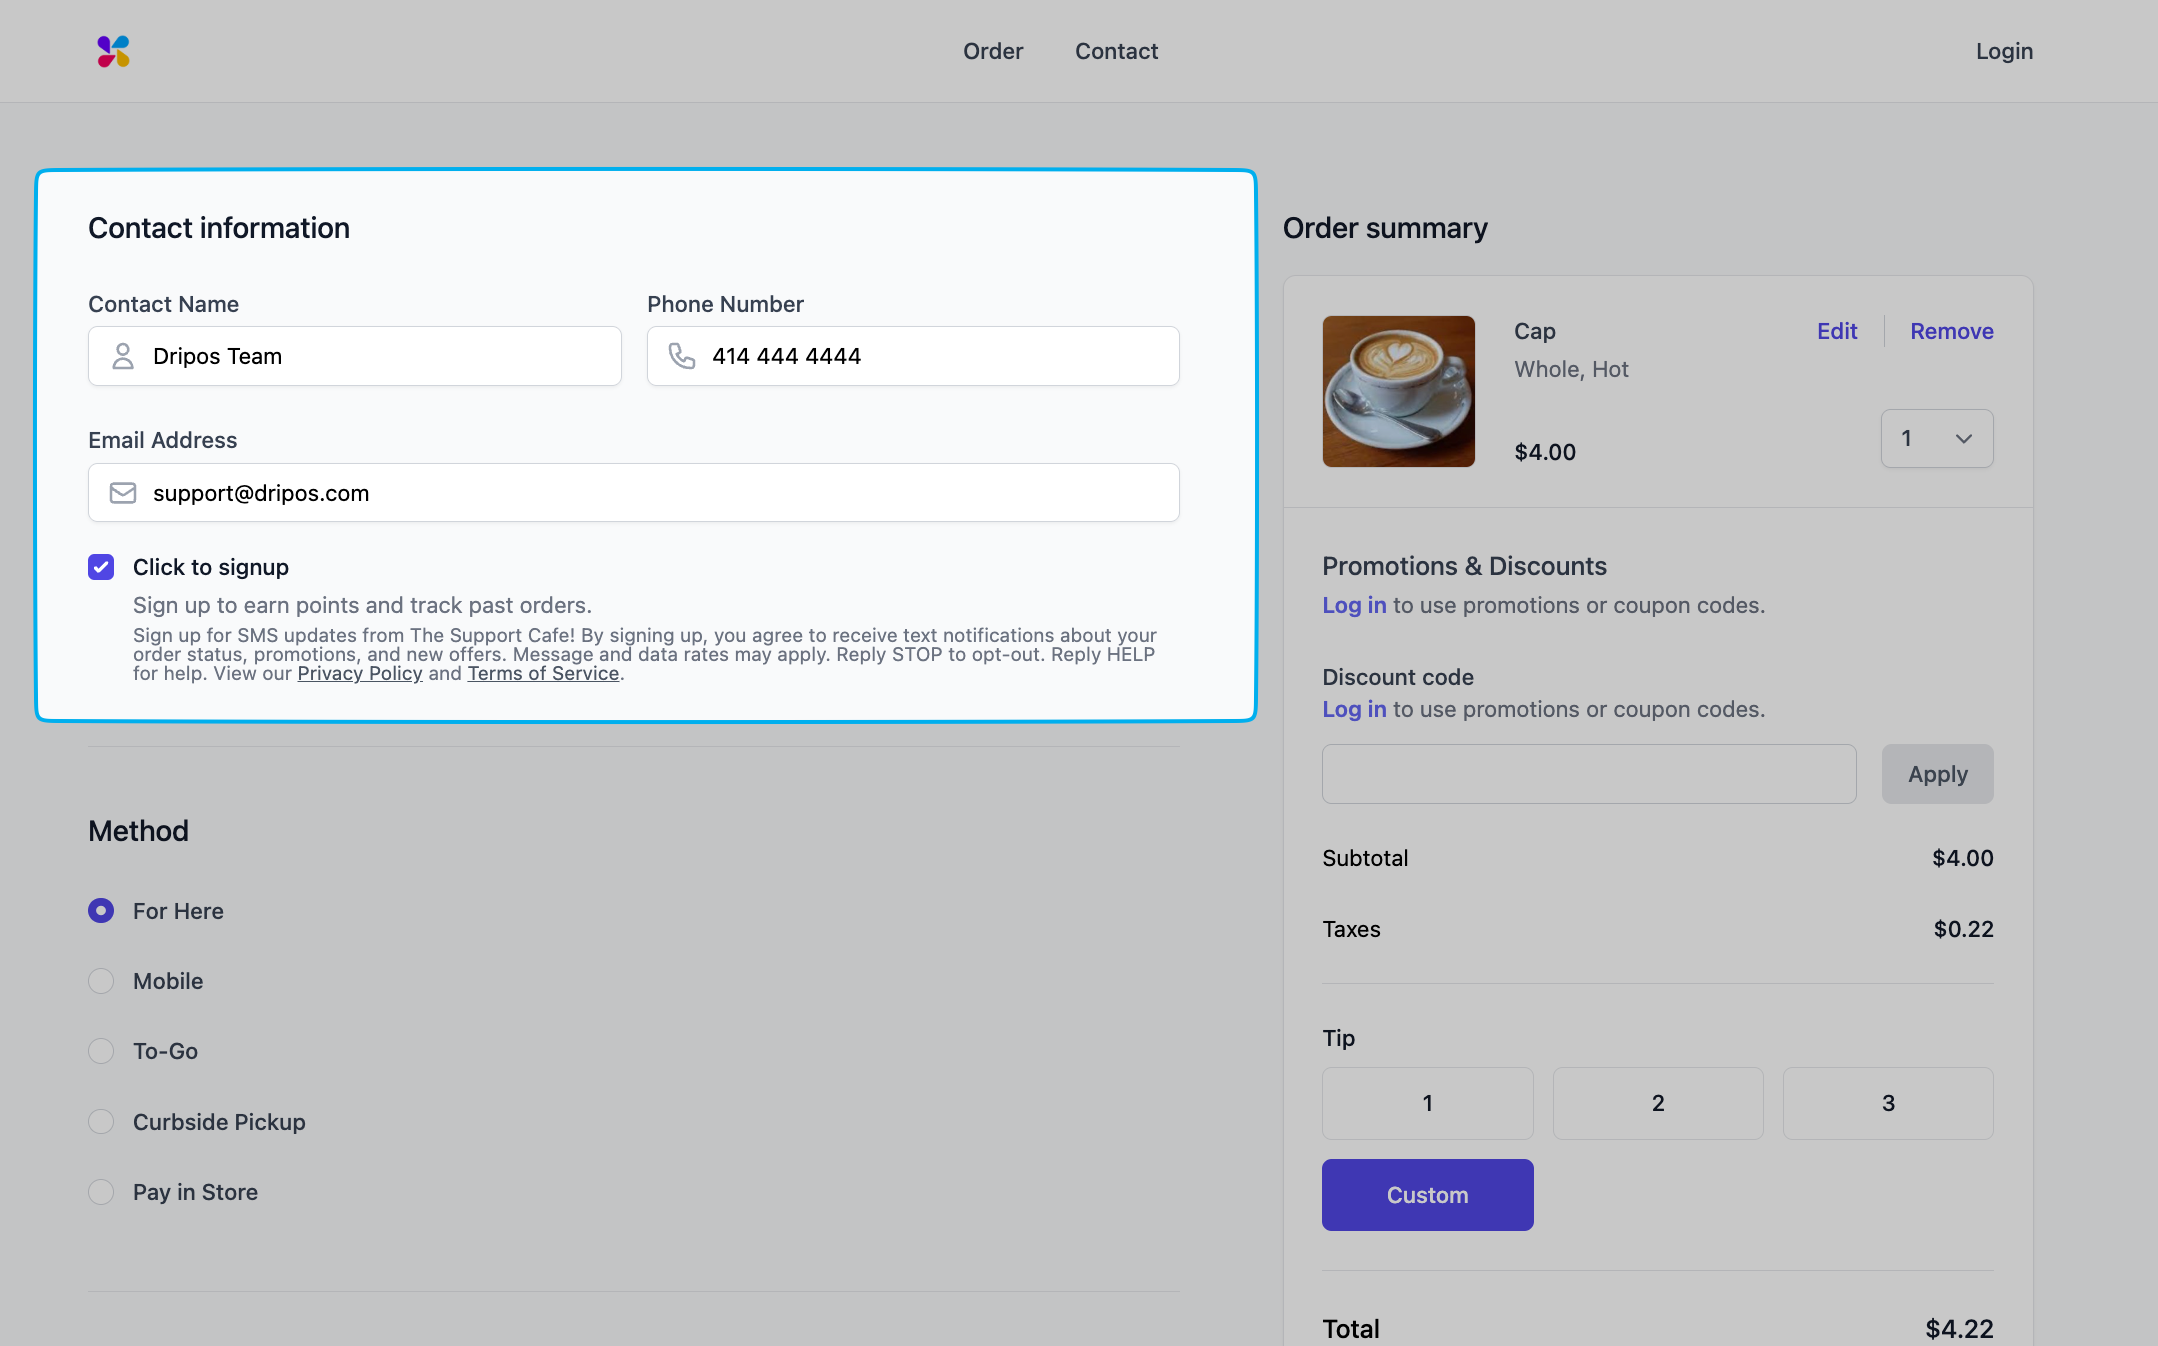This screenshot has width=2158, height=1346.
Task: Select the Mobile order method
Action: [x=101, y=981]
